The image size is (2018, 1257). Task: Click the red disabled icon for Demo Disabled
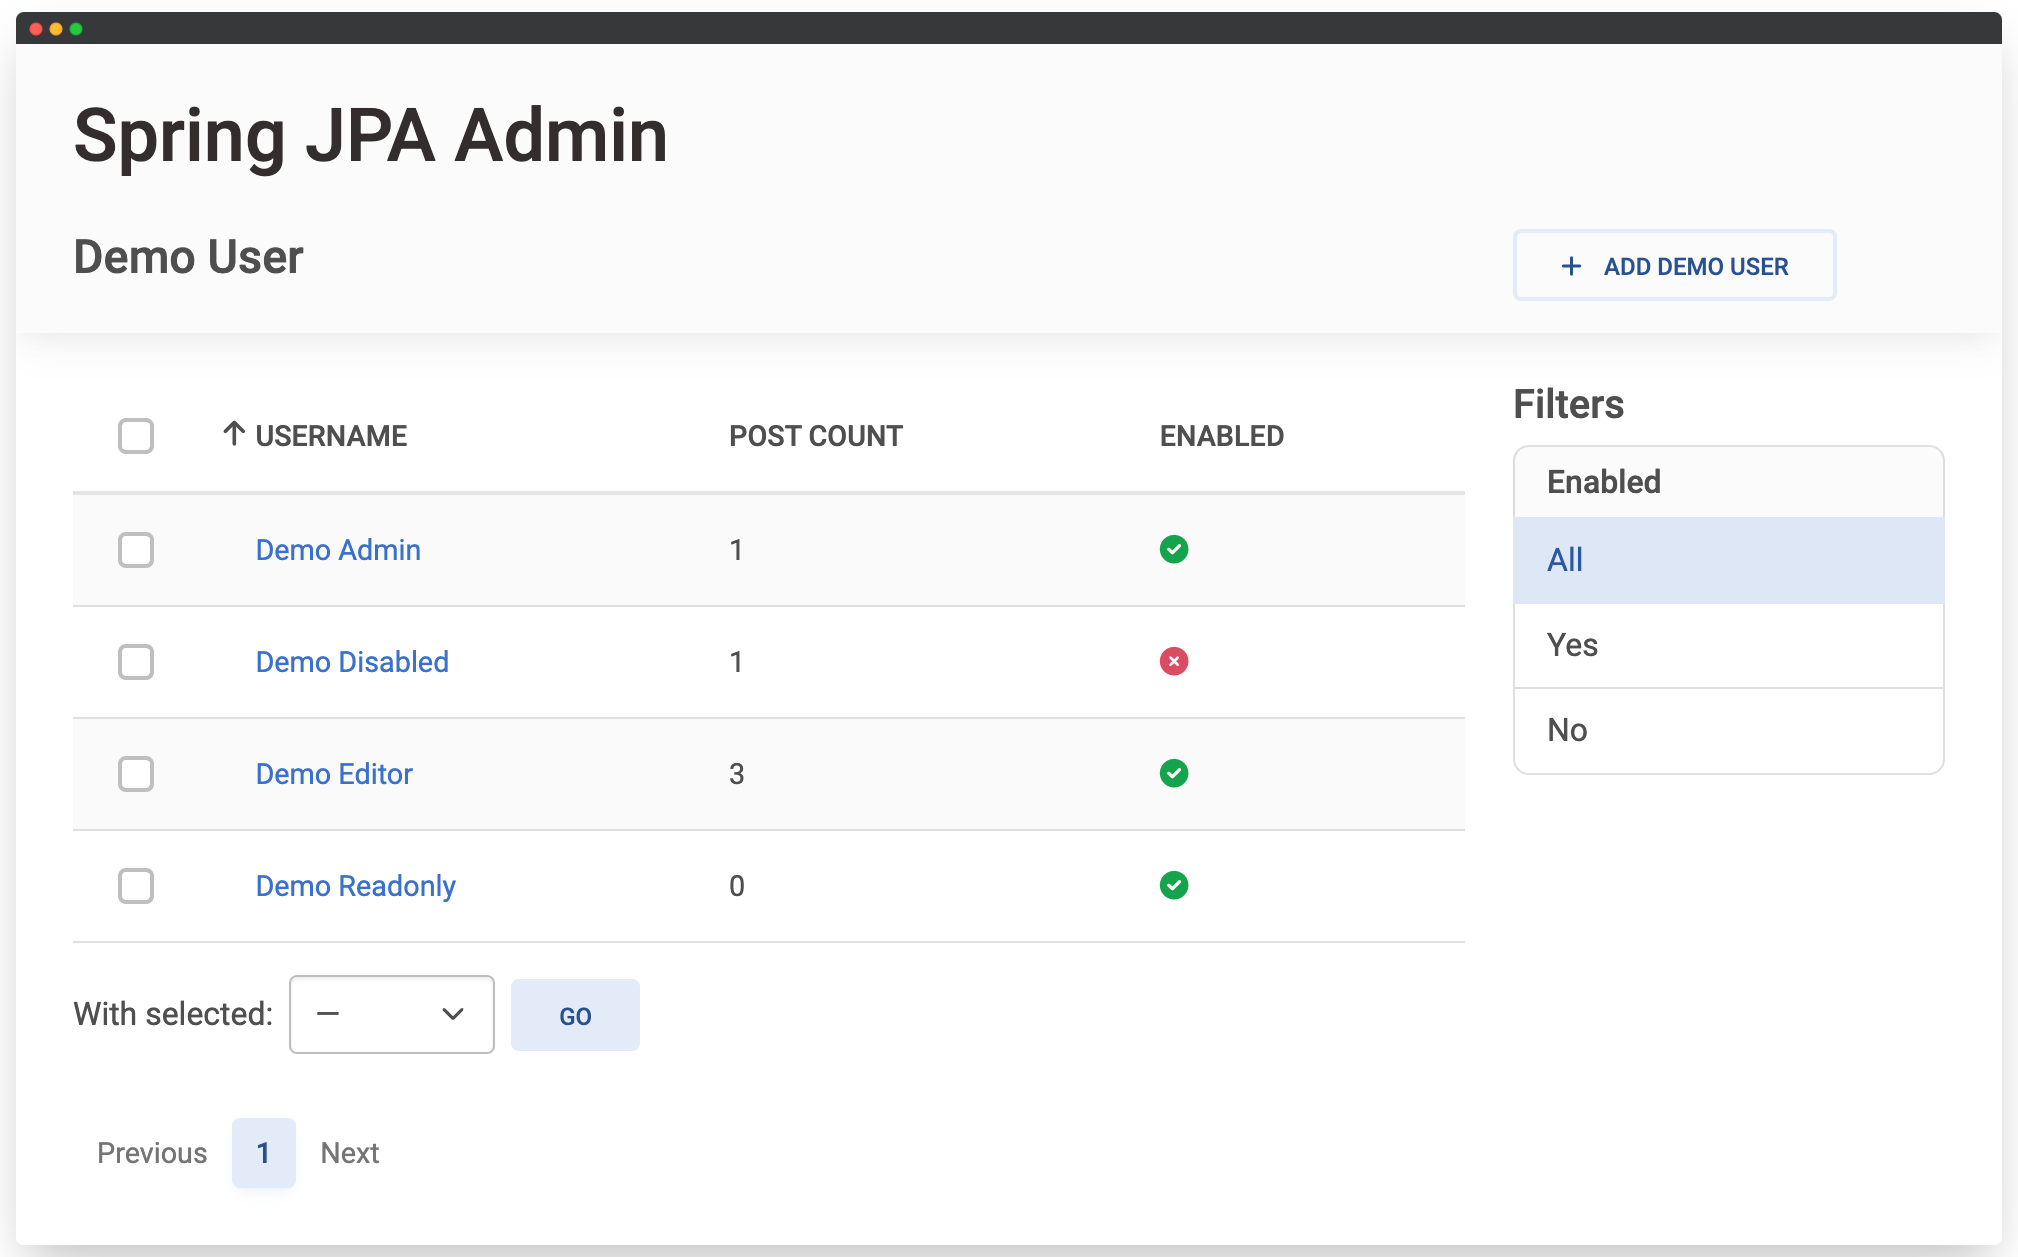click(1174, 661)
